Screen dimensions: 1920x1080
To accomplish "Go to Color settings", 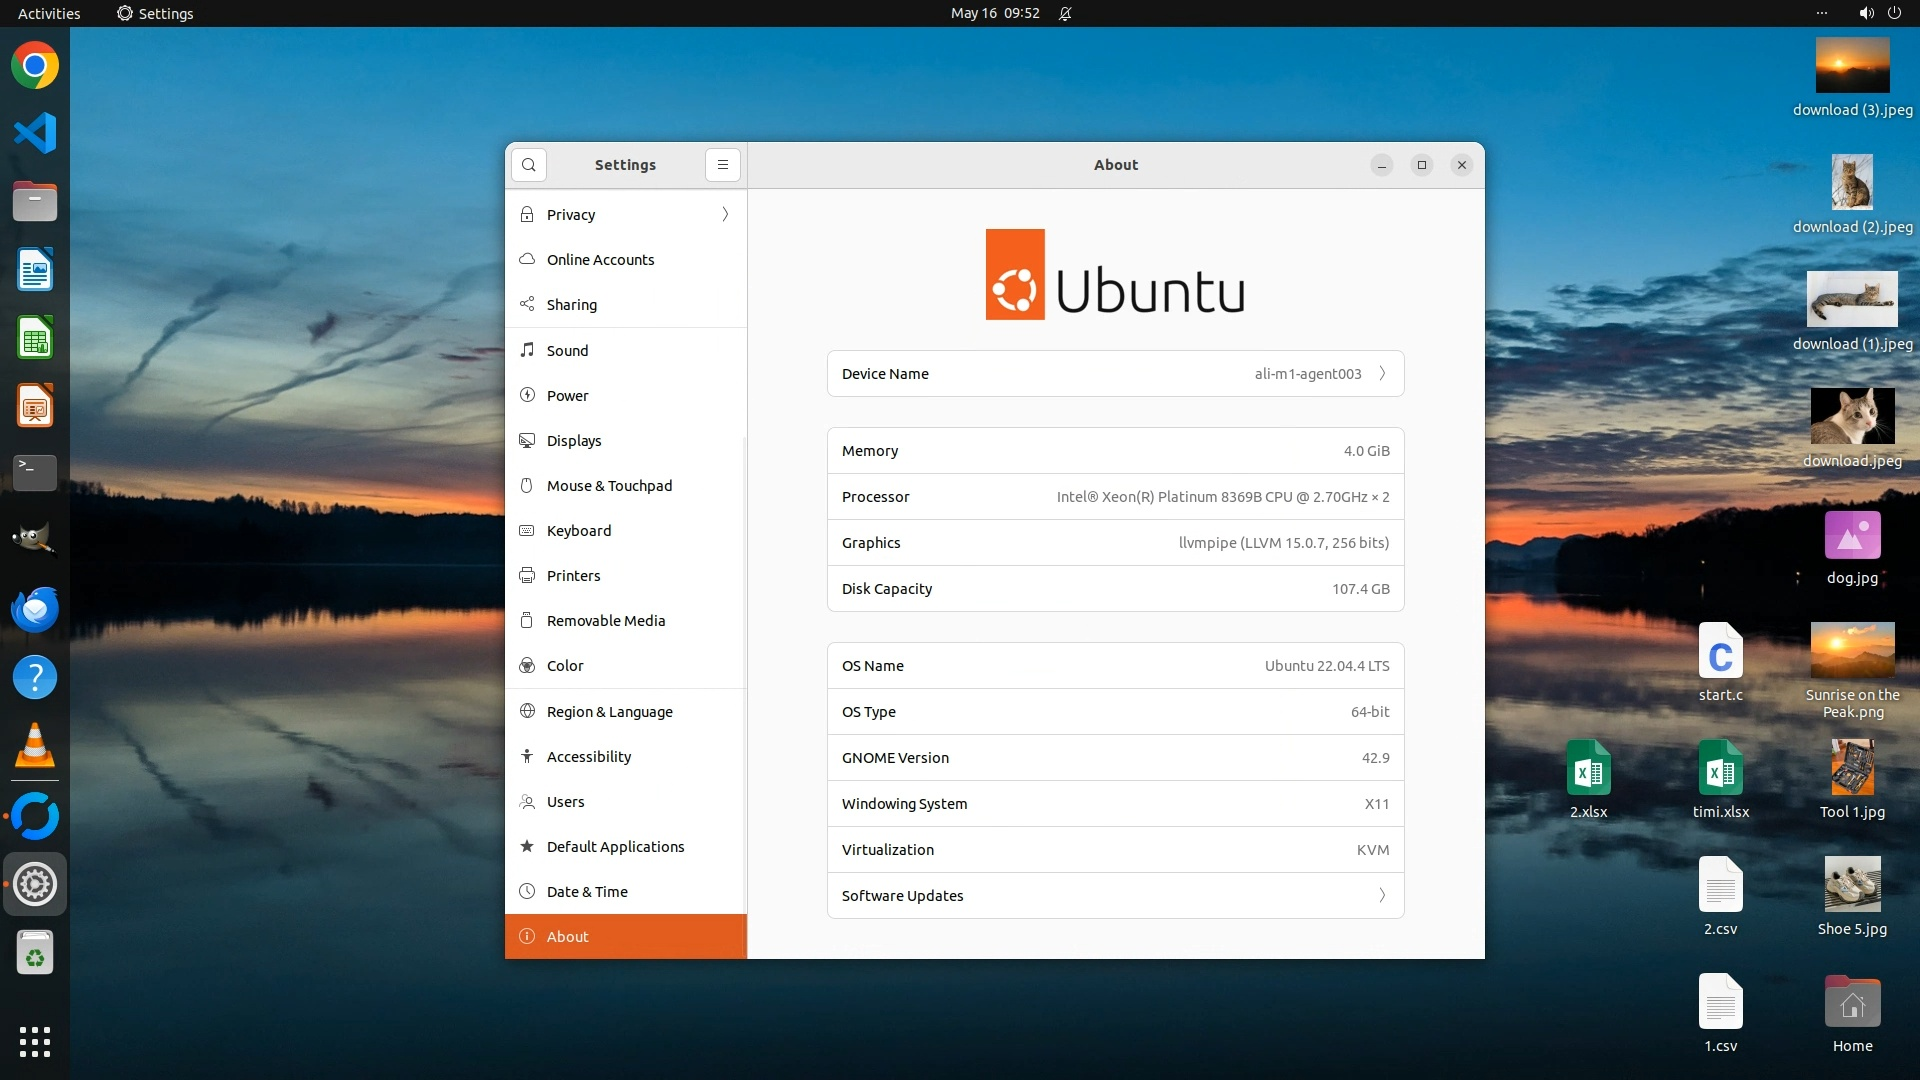I will [565, 666].
